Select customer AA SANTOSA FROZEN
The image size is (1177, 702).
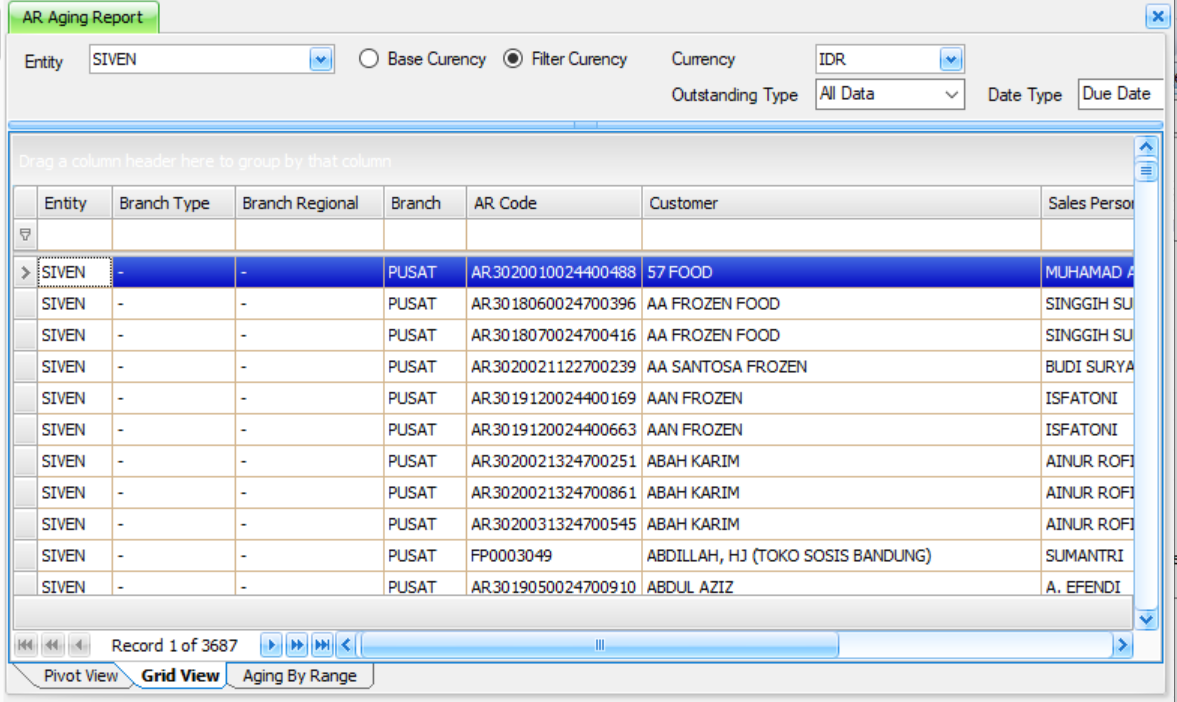pyautogui.click(x=841, y=366)
